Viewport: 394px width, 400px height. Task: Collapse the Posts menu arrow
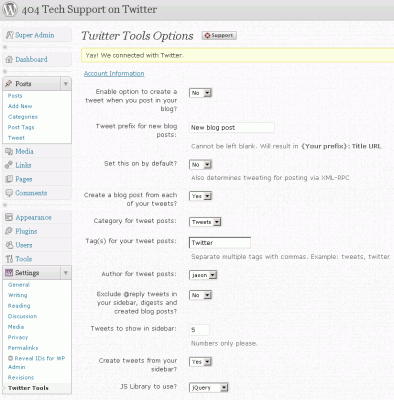(x=66, y=84)
